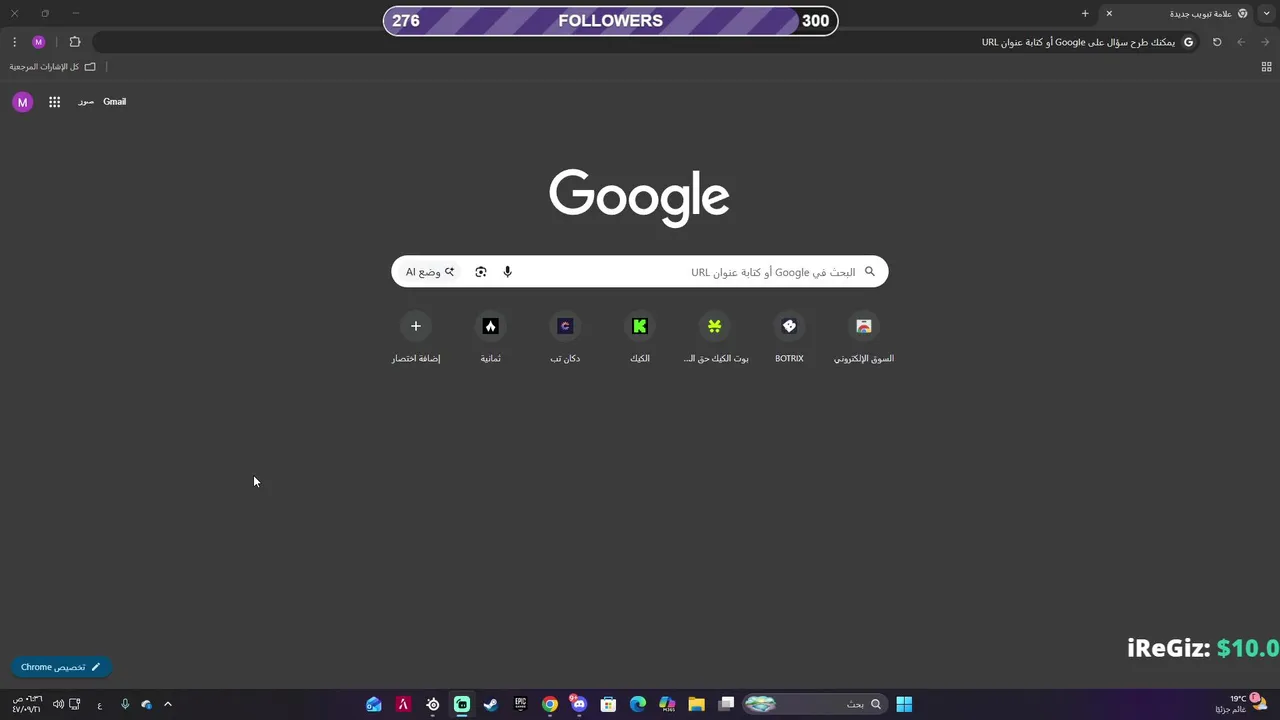Open السوق الإلكتروني shortcut tile

coord(864,338)
